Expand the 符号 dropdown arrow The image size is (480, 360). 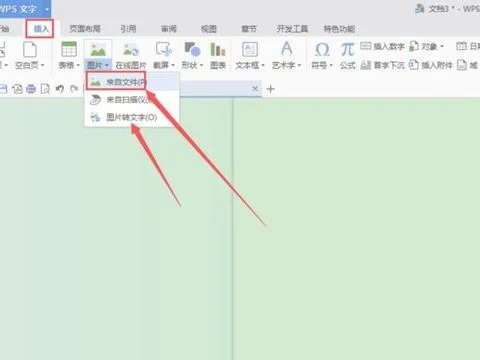tap(331, 65)
